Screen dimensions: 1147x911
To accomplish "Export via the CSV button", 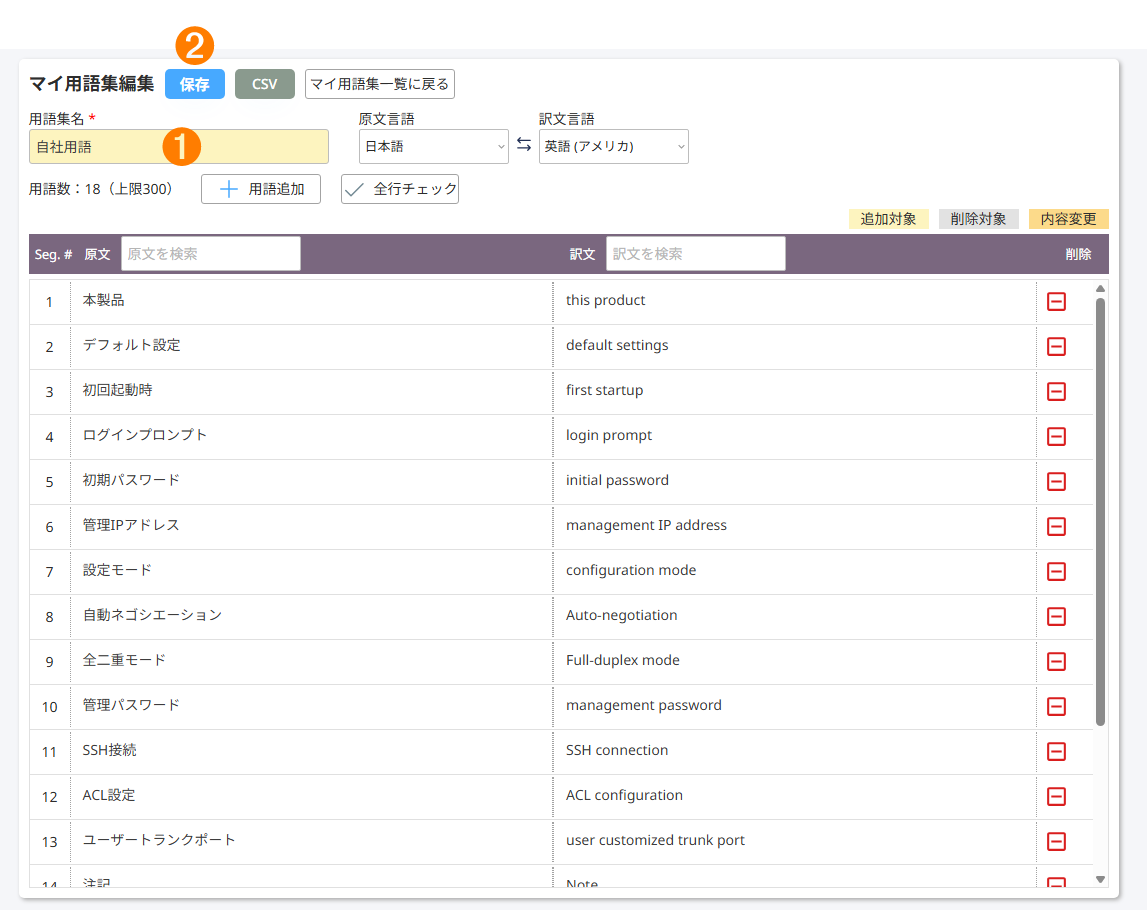I will [265, 84].
